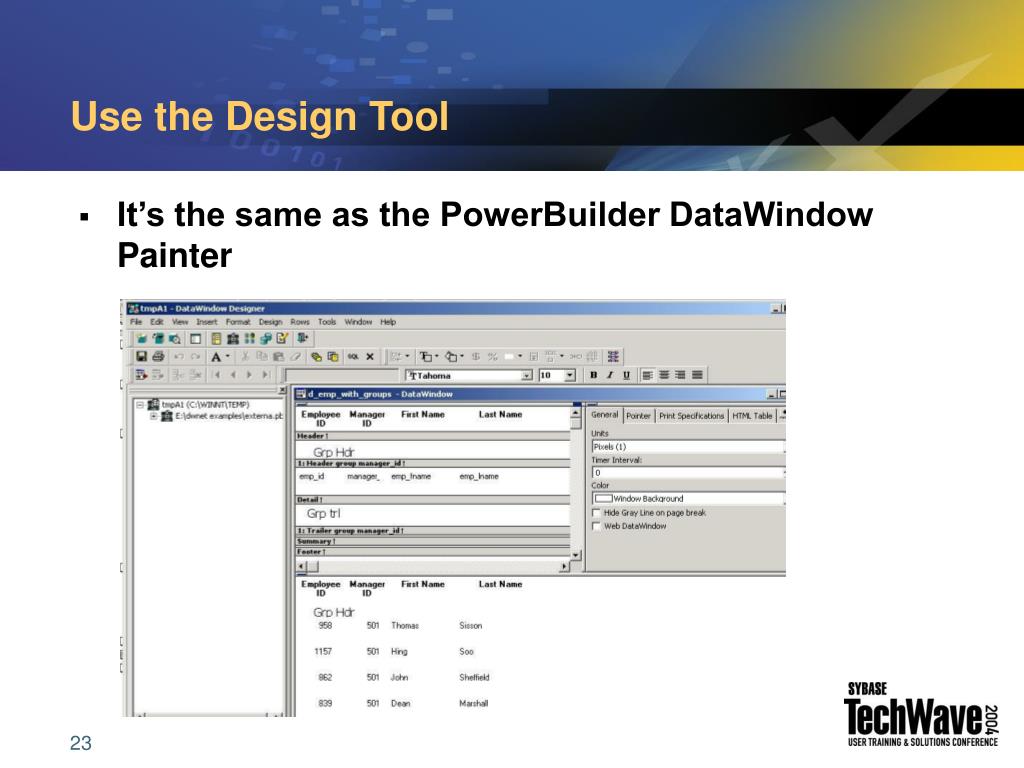
Task: Expand the E:\dwnet examples tree node
Action: click(154, 416)
